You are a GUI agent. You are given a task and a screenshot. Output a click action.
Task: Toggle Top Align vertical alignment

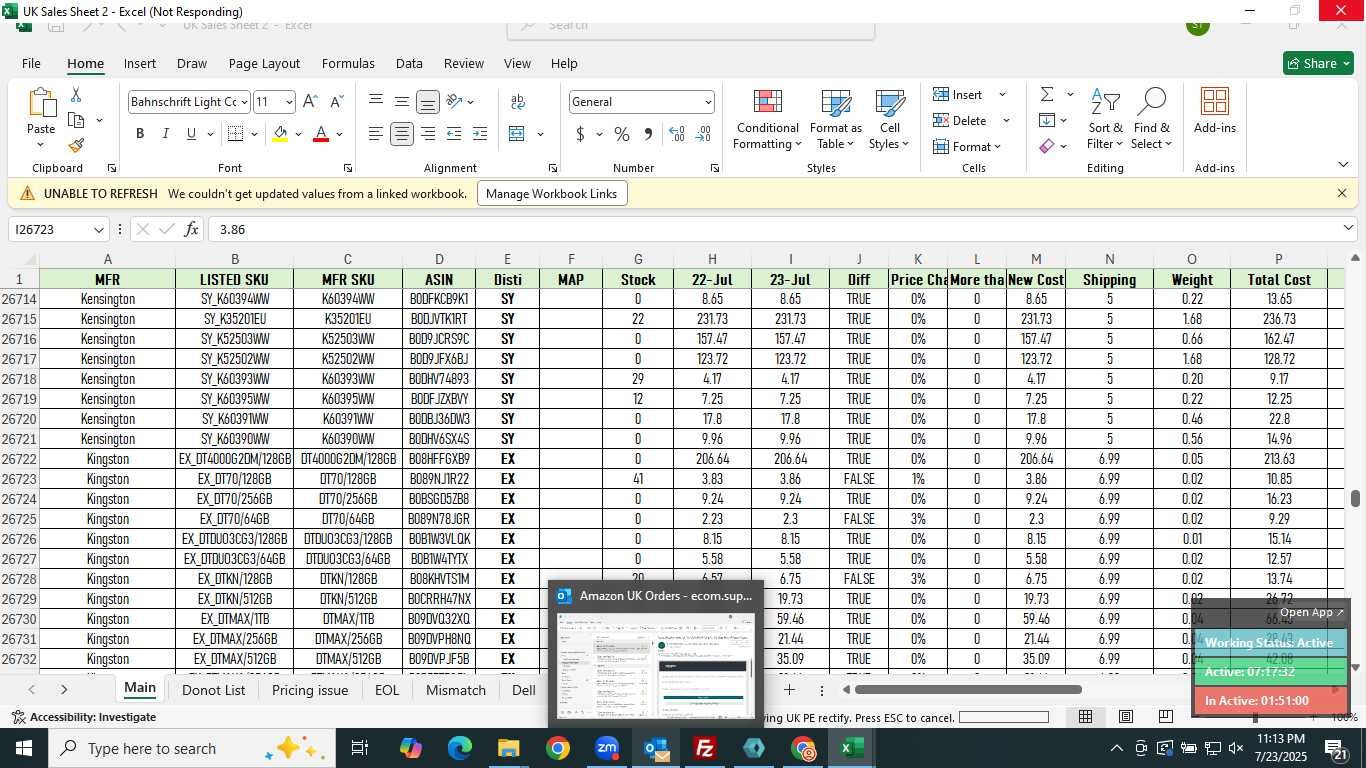click(x=375, y=101)
